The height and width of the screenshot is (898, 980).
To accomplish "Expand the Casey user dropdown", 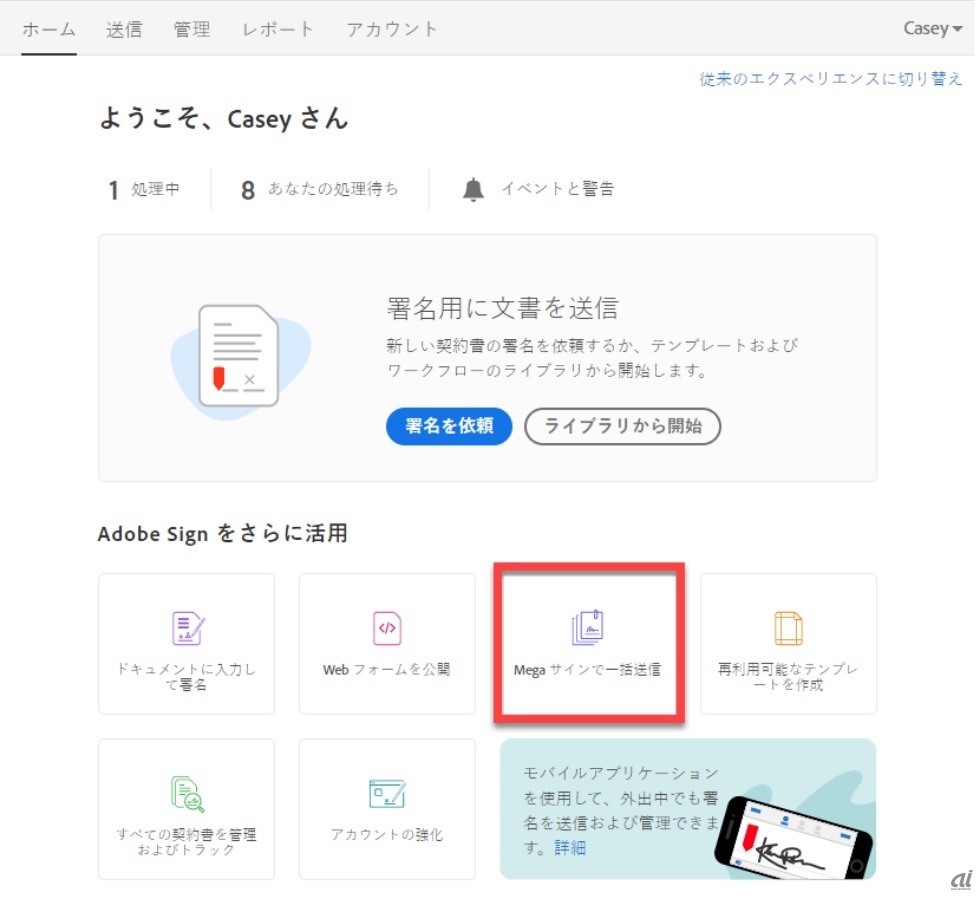I will pyautogui.click(x=932, y=29).
